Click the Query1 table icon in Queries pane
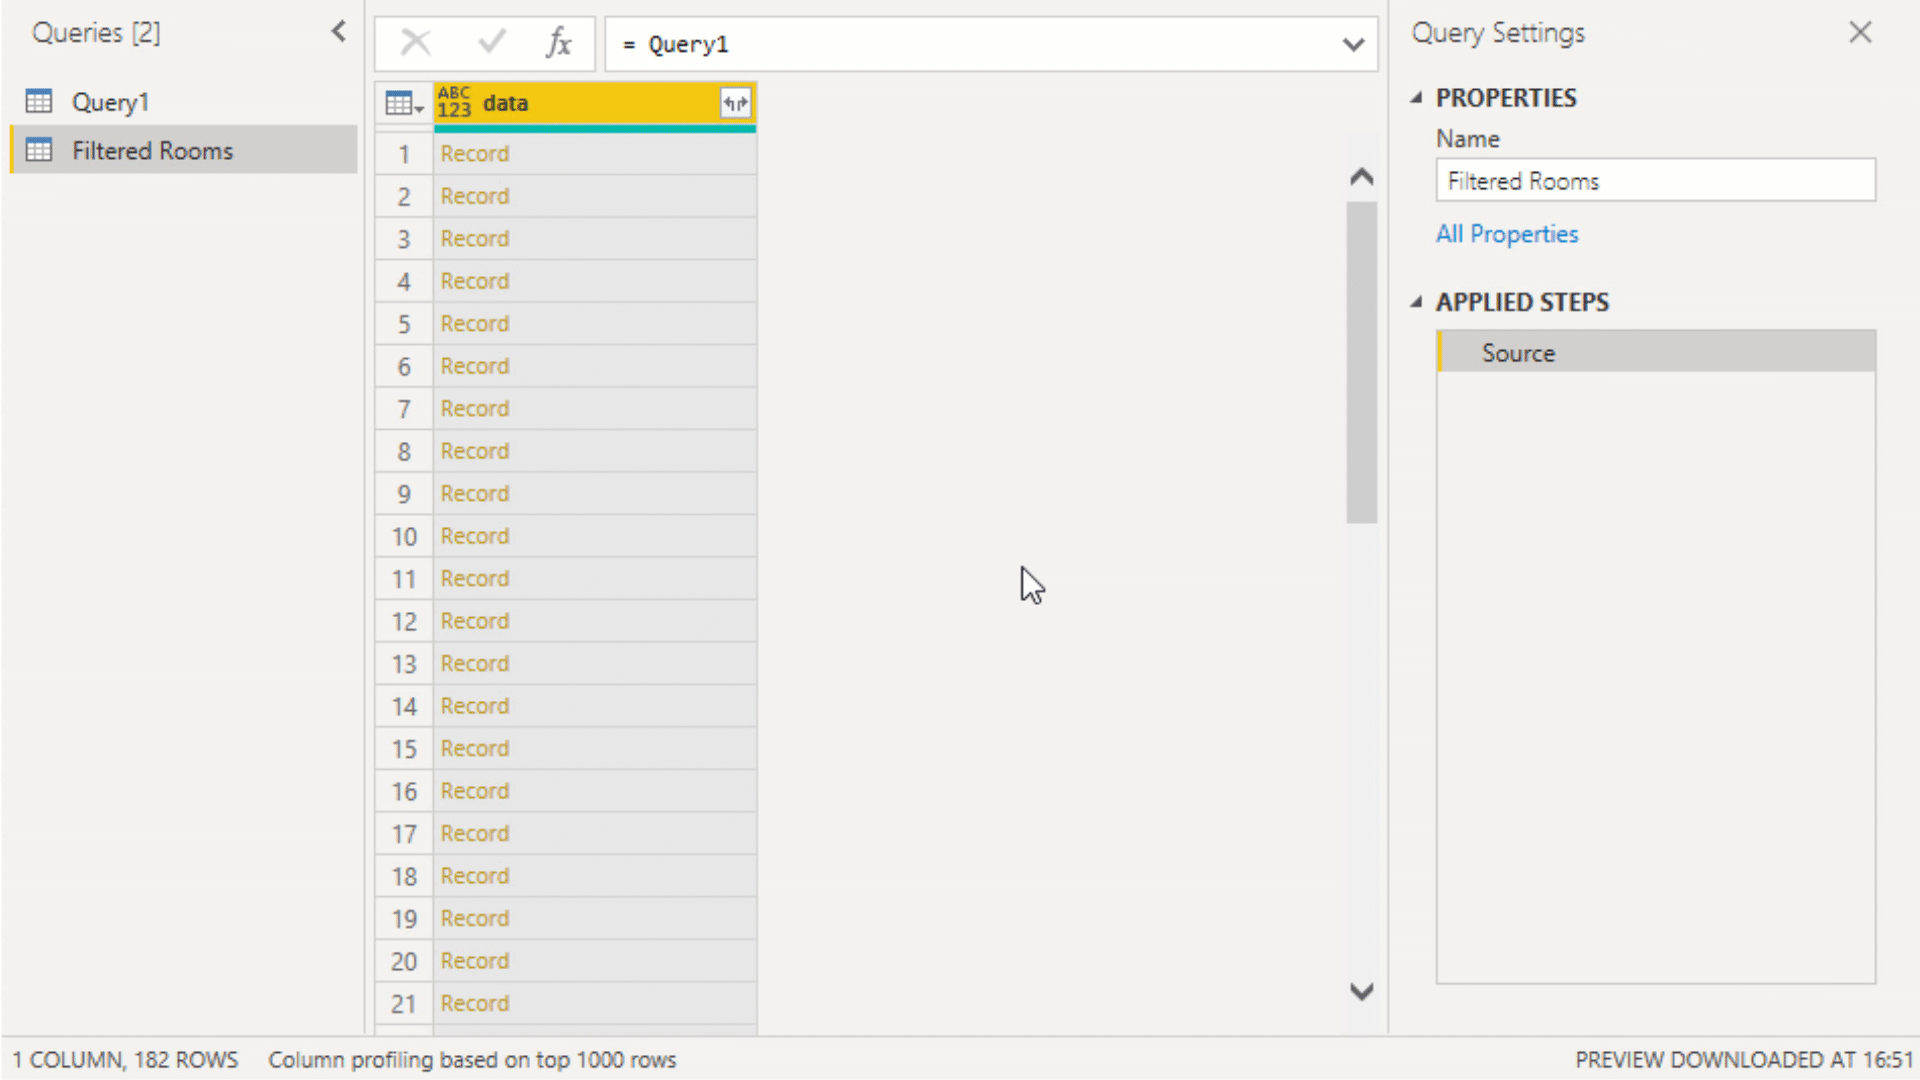Viewport: 1920px width, 1080px height. (x=38, y=101)
